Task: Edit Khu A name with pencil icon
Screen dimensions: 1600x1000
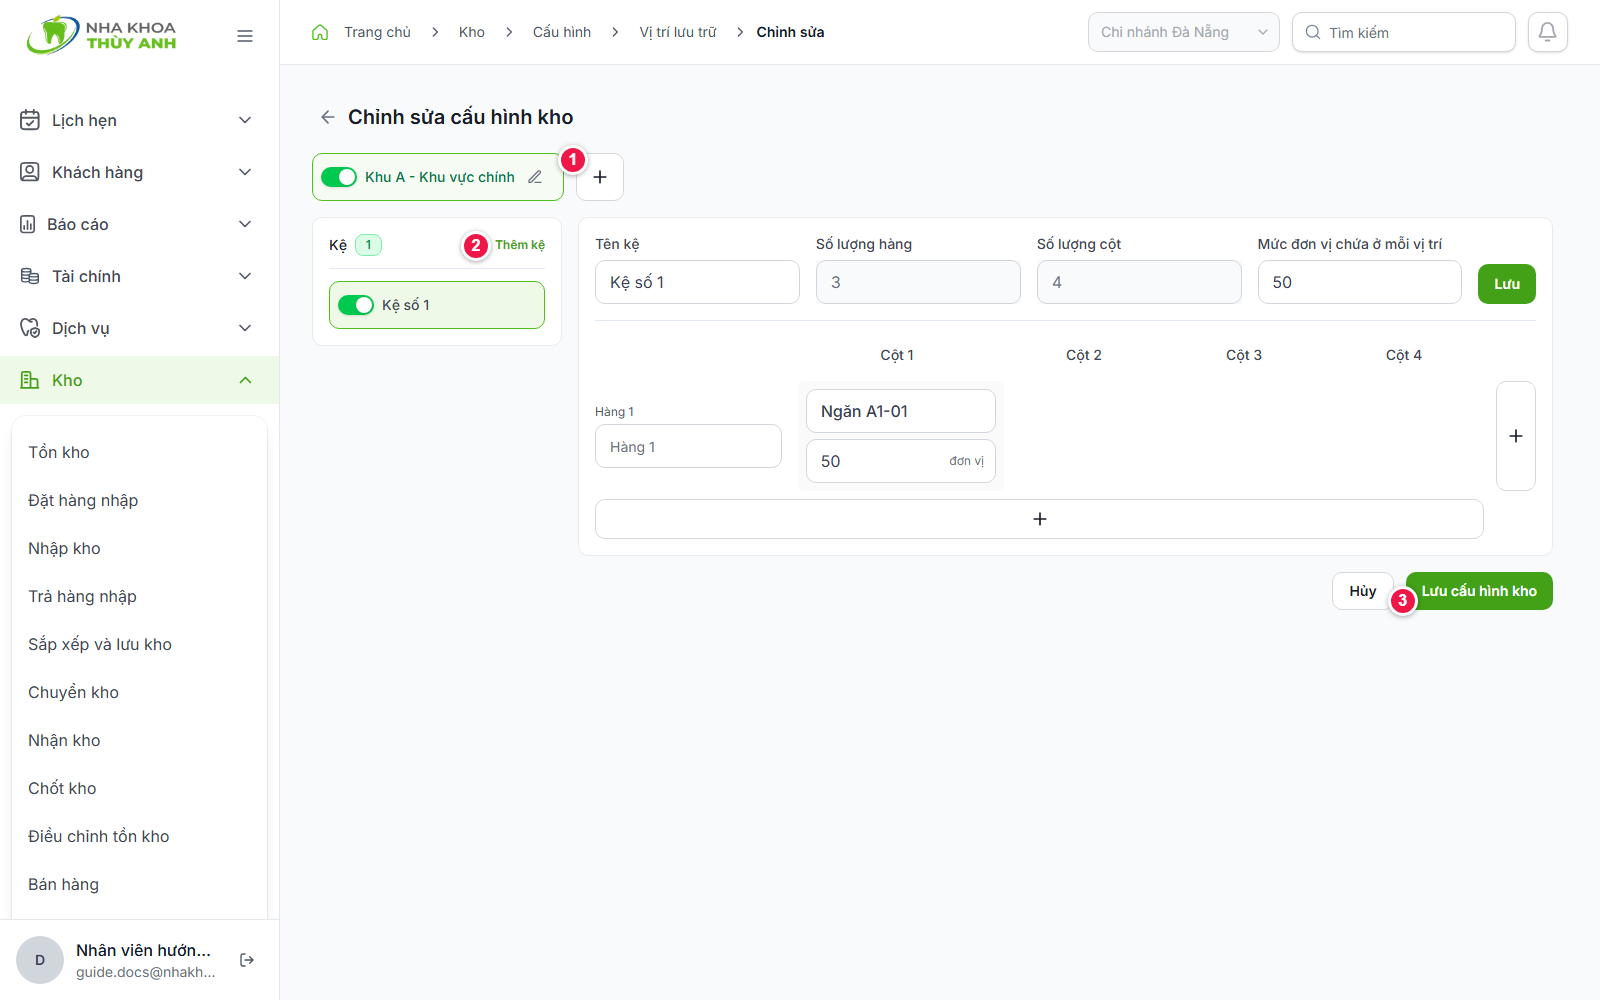Action: pyautogui.click(x=535, y=177)
